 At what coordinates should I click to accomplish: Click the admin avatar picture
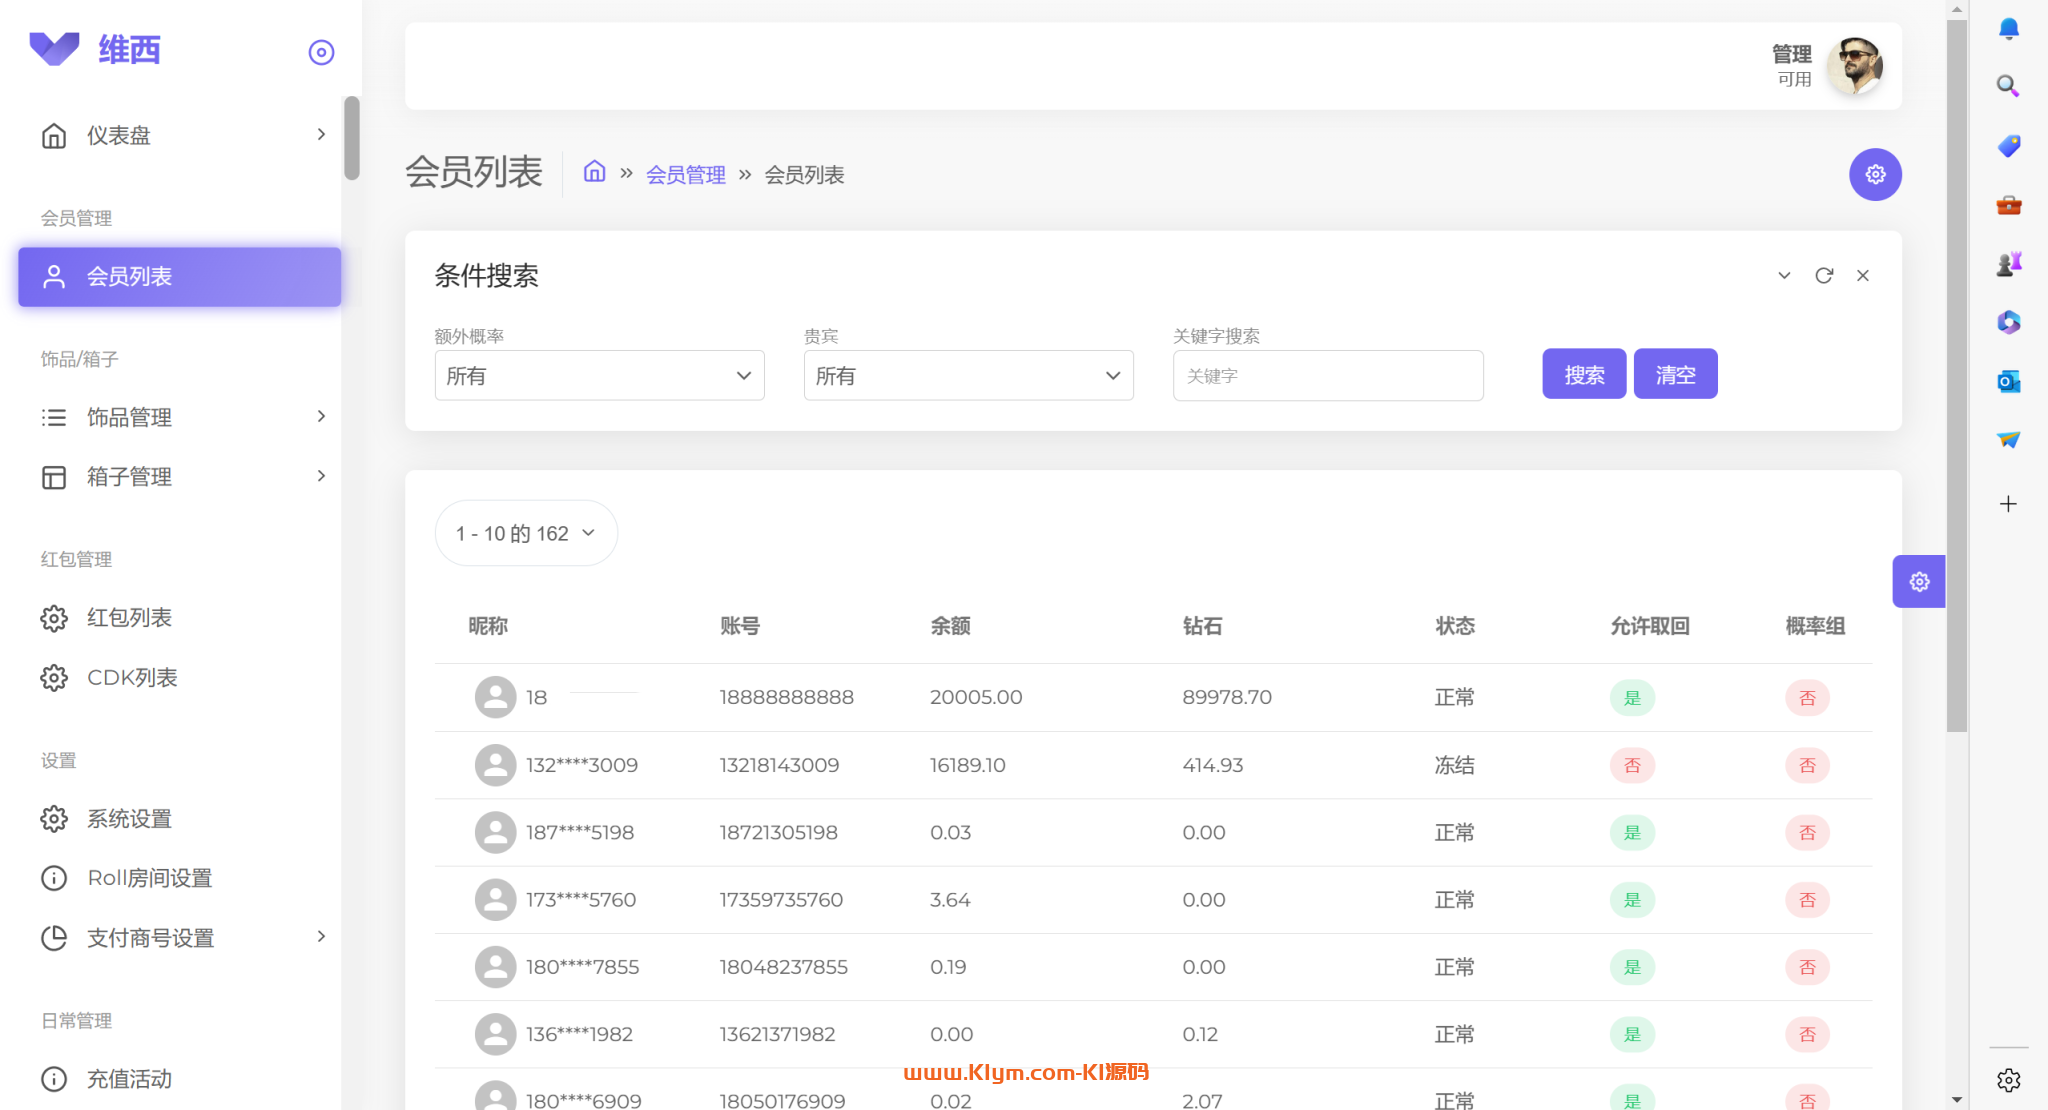[1855, 66]
